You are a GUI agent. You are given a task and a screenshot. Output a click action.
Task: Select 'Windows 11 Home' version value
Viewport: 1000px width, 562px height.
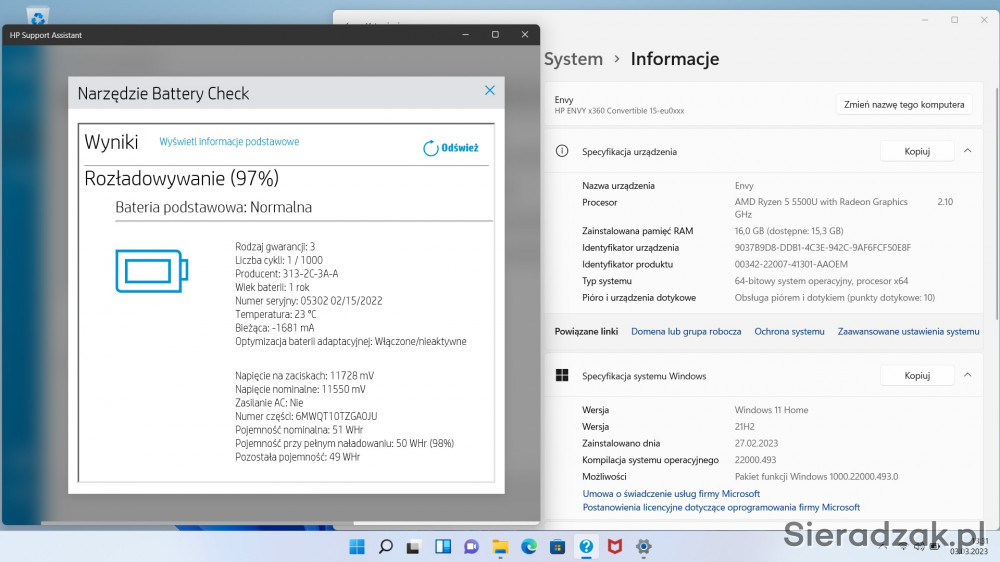tap(771, 410)
